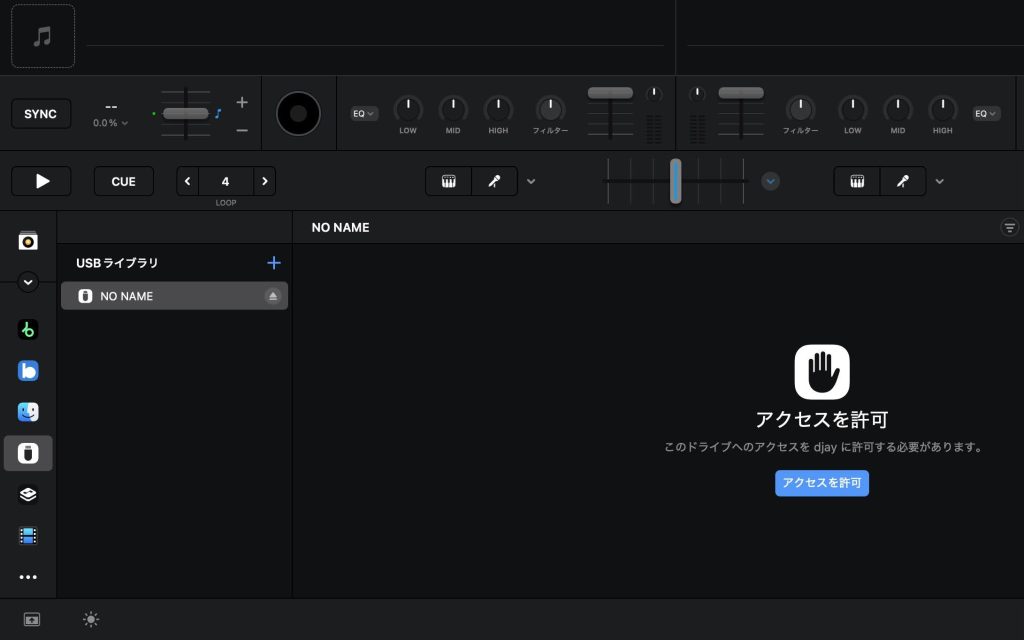The image size is (1024, 640).
Task: Eject the NO NAME USB drive
Action: point(273,296)
